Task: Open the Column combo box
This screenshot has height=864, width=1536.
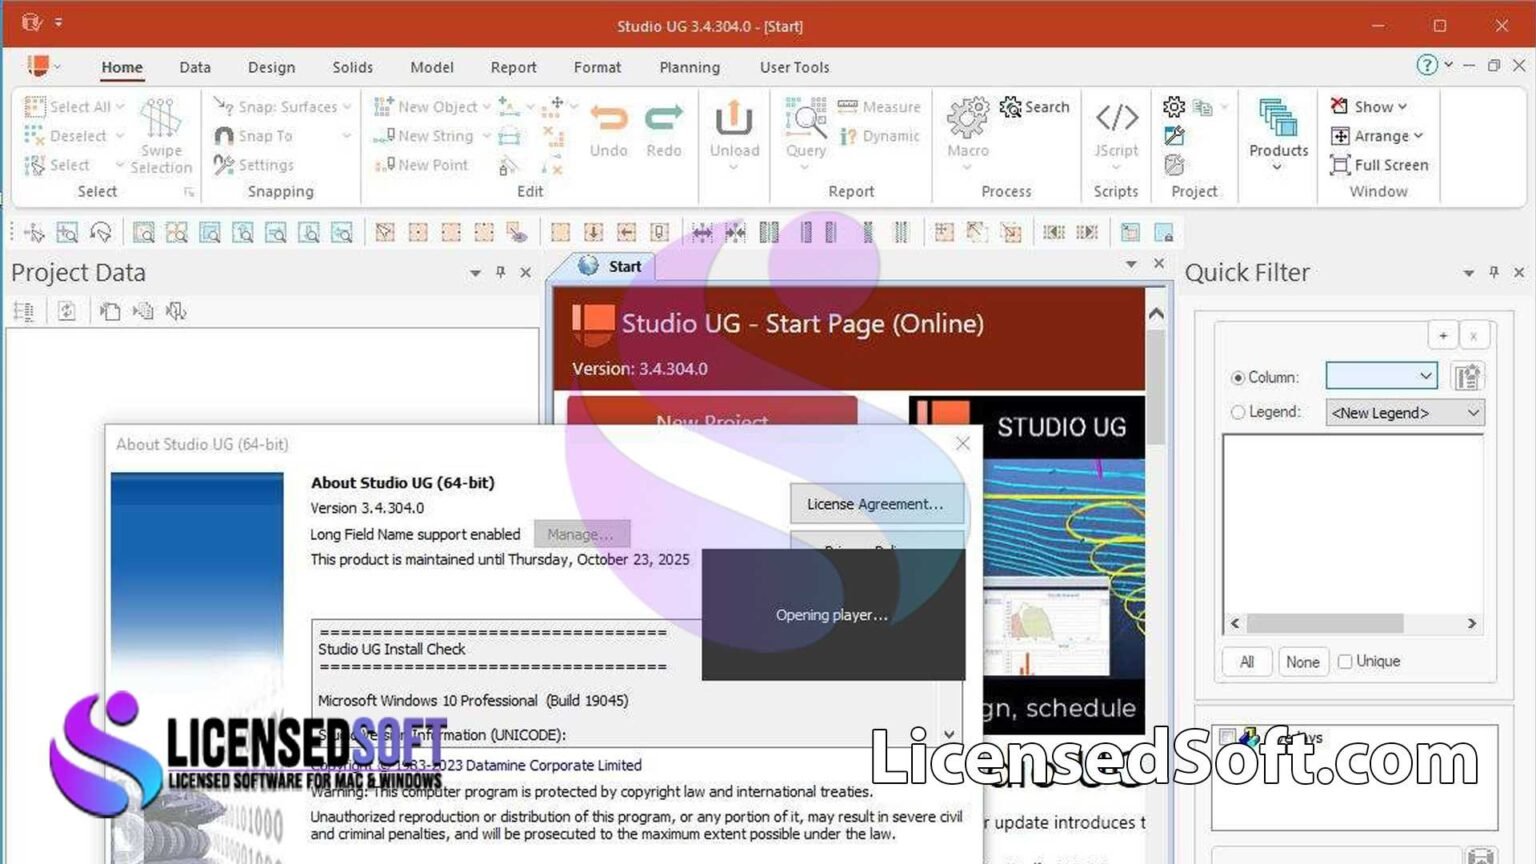Action: click(x=1381, y=376)
